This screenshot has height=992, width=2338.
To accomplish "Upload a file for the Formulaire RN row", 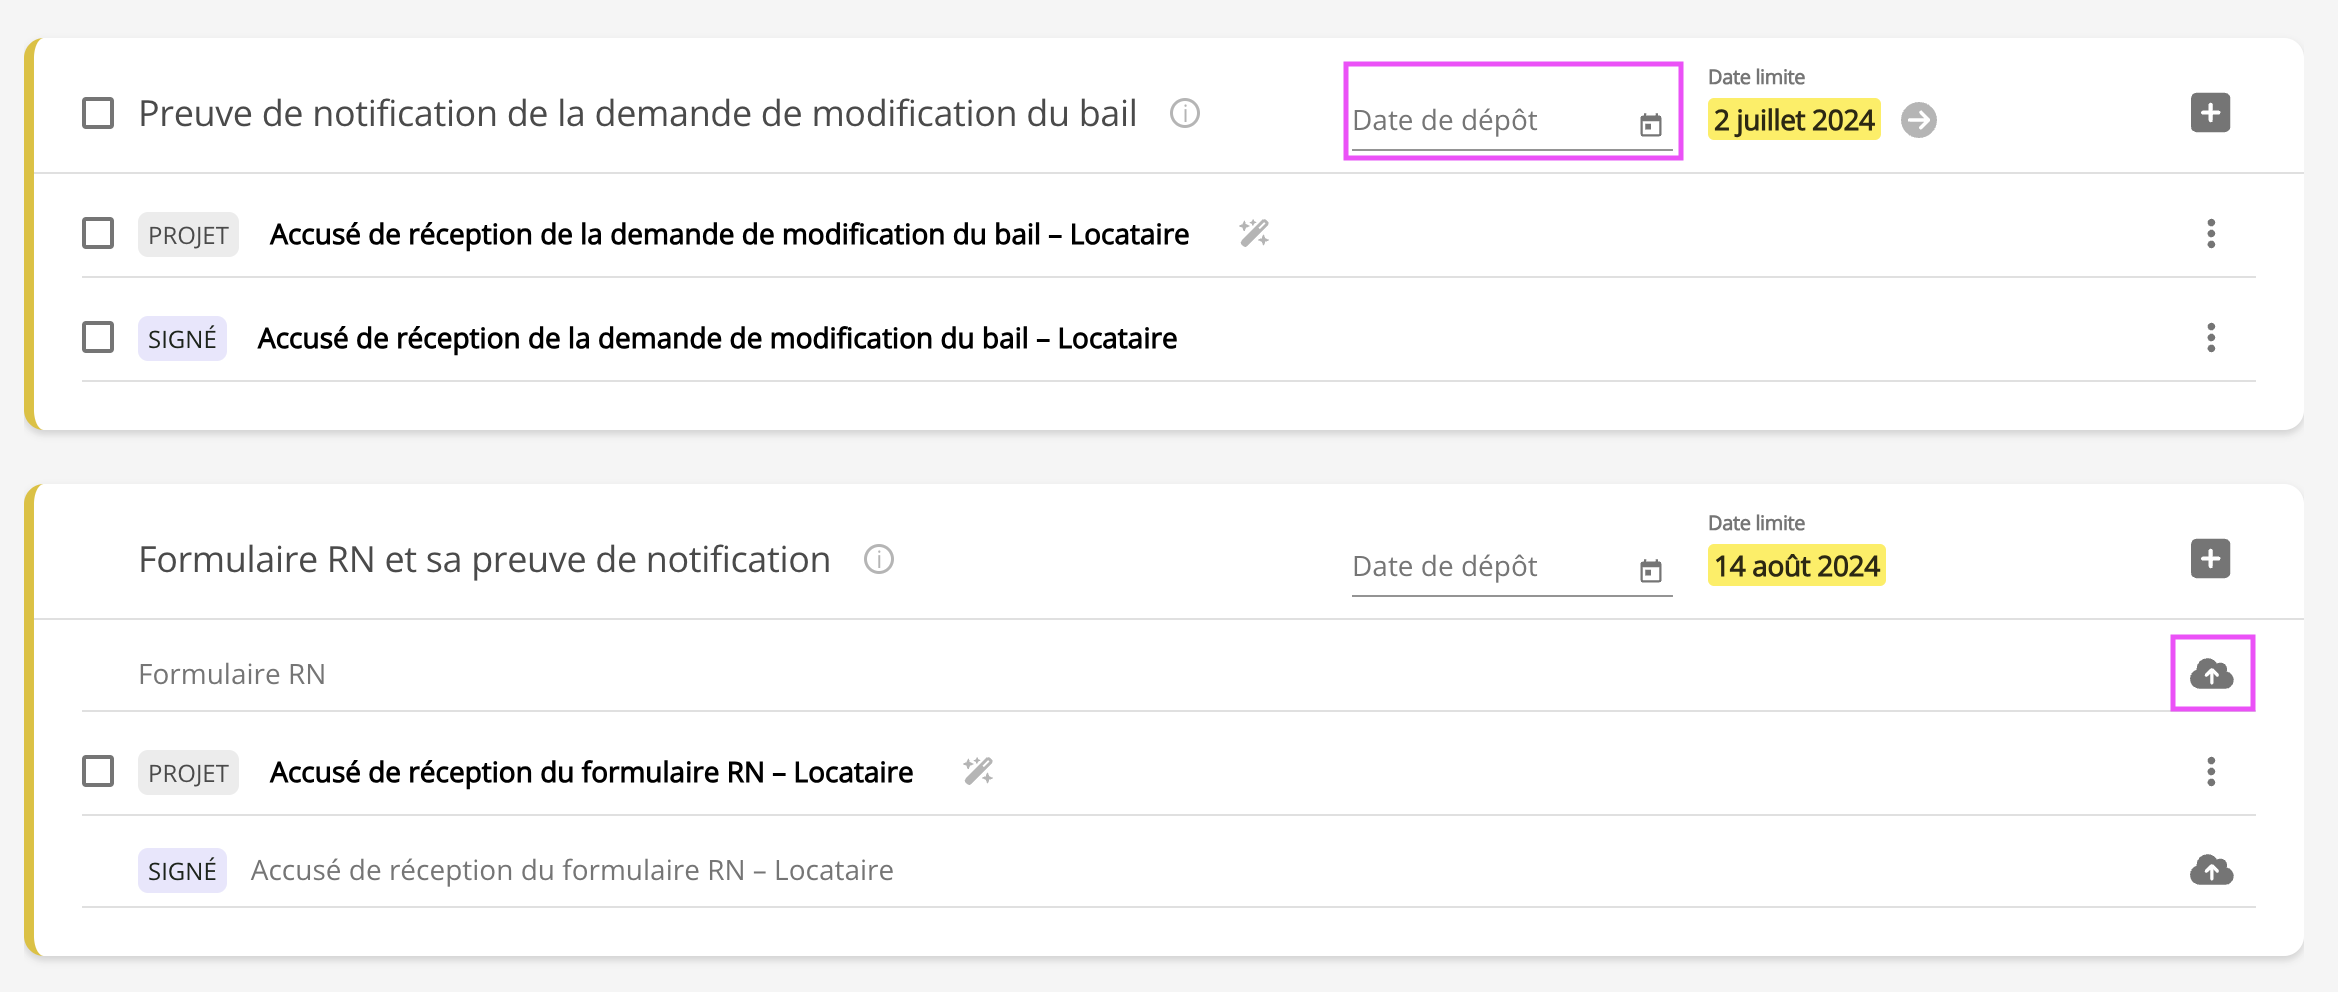I will (2211, 674).
